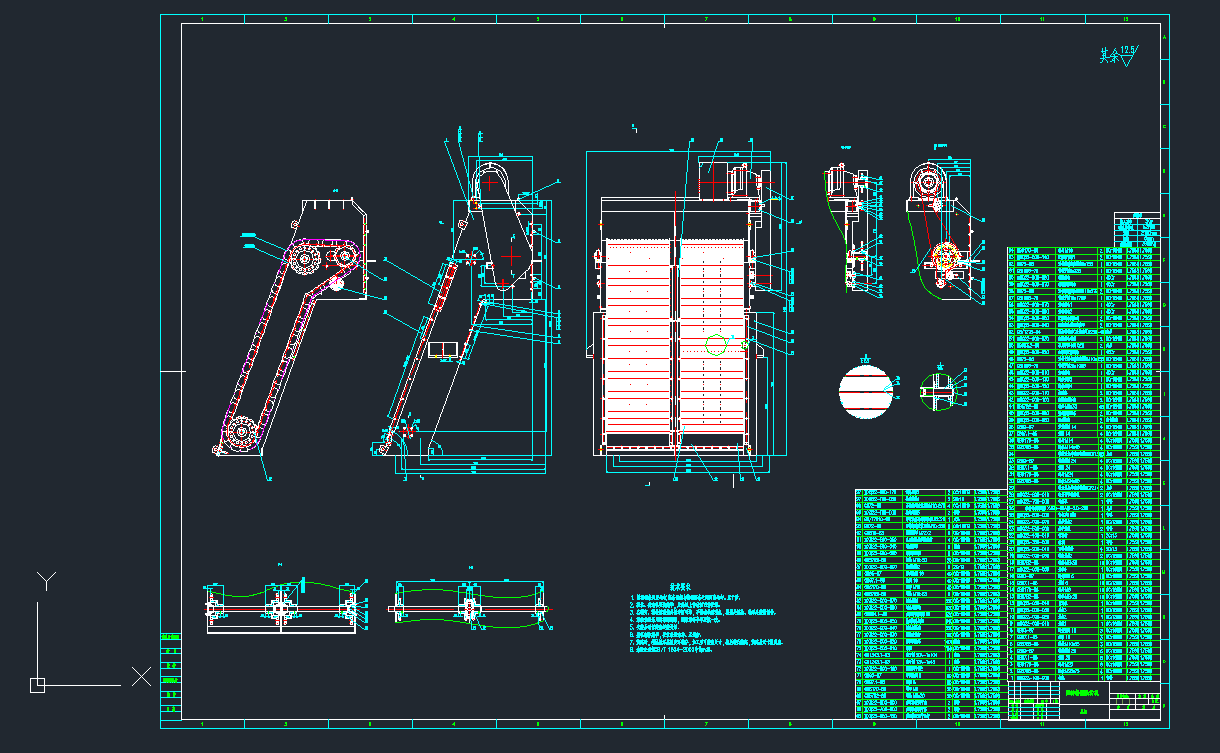
Task: Click the Y axis label of the UCS icon
Action: pyautogui.click(x=45, y=581)
